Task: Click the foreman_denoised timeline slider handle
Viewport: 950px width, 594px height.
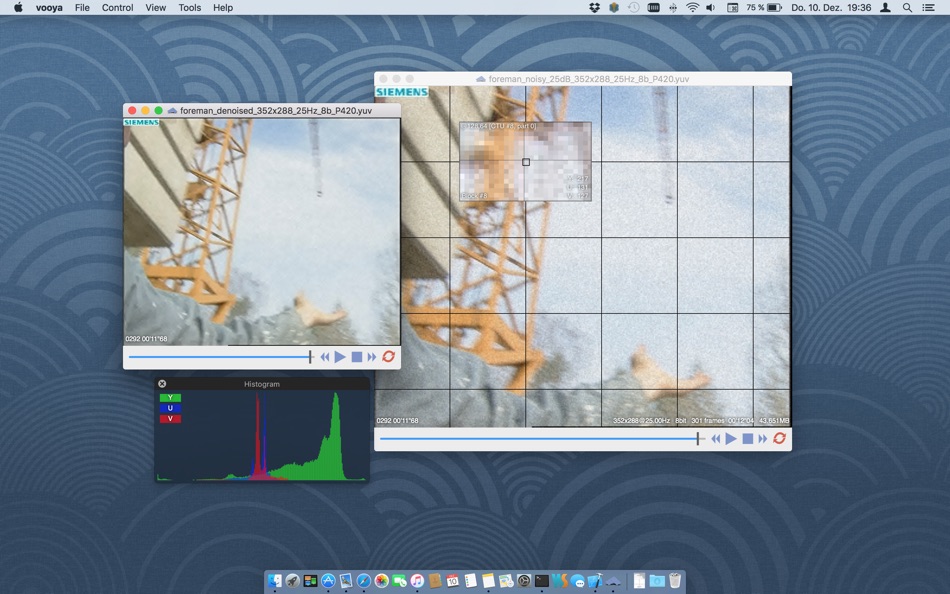Action: pyautogui.click(x=310, y=357)
